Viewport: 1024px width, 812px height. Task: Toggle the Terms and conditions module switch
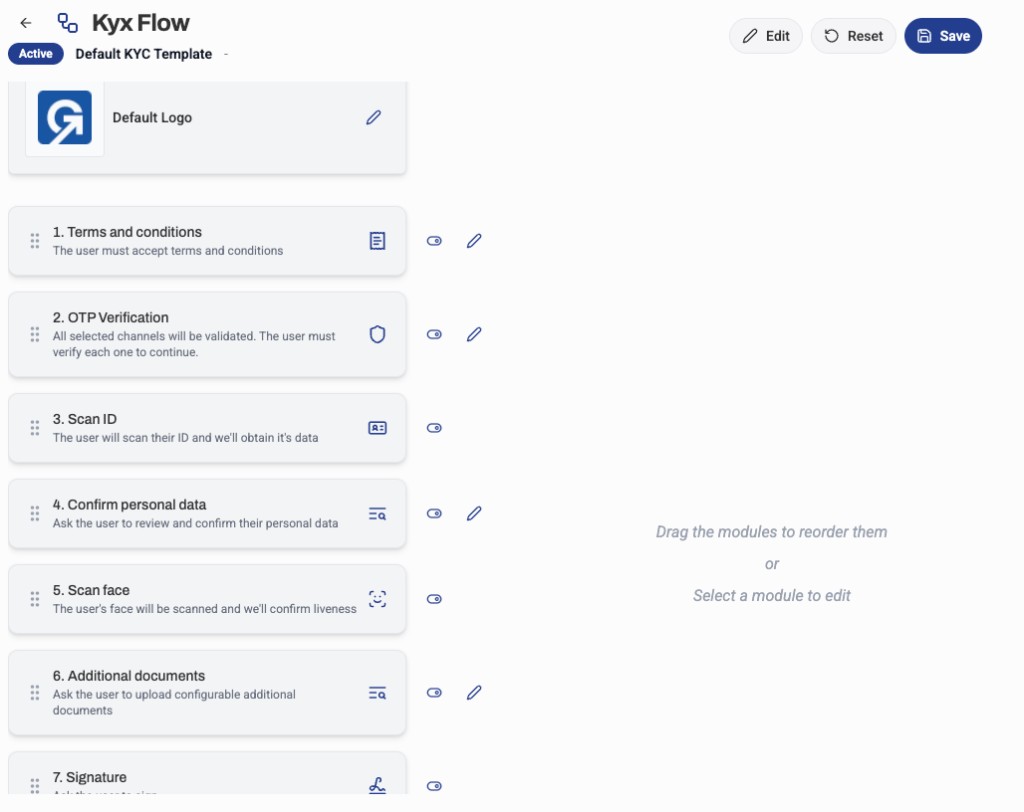(x=434, y=240)
